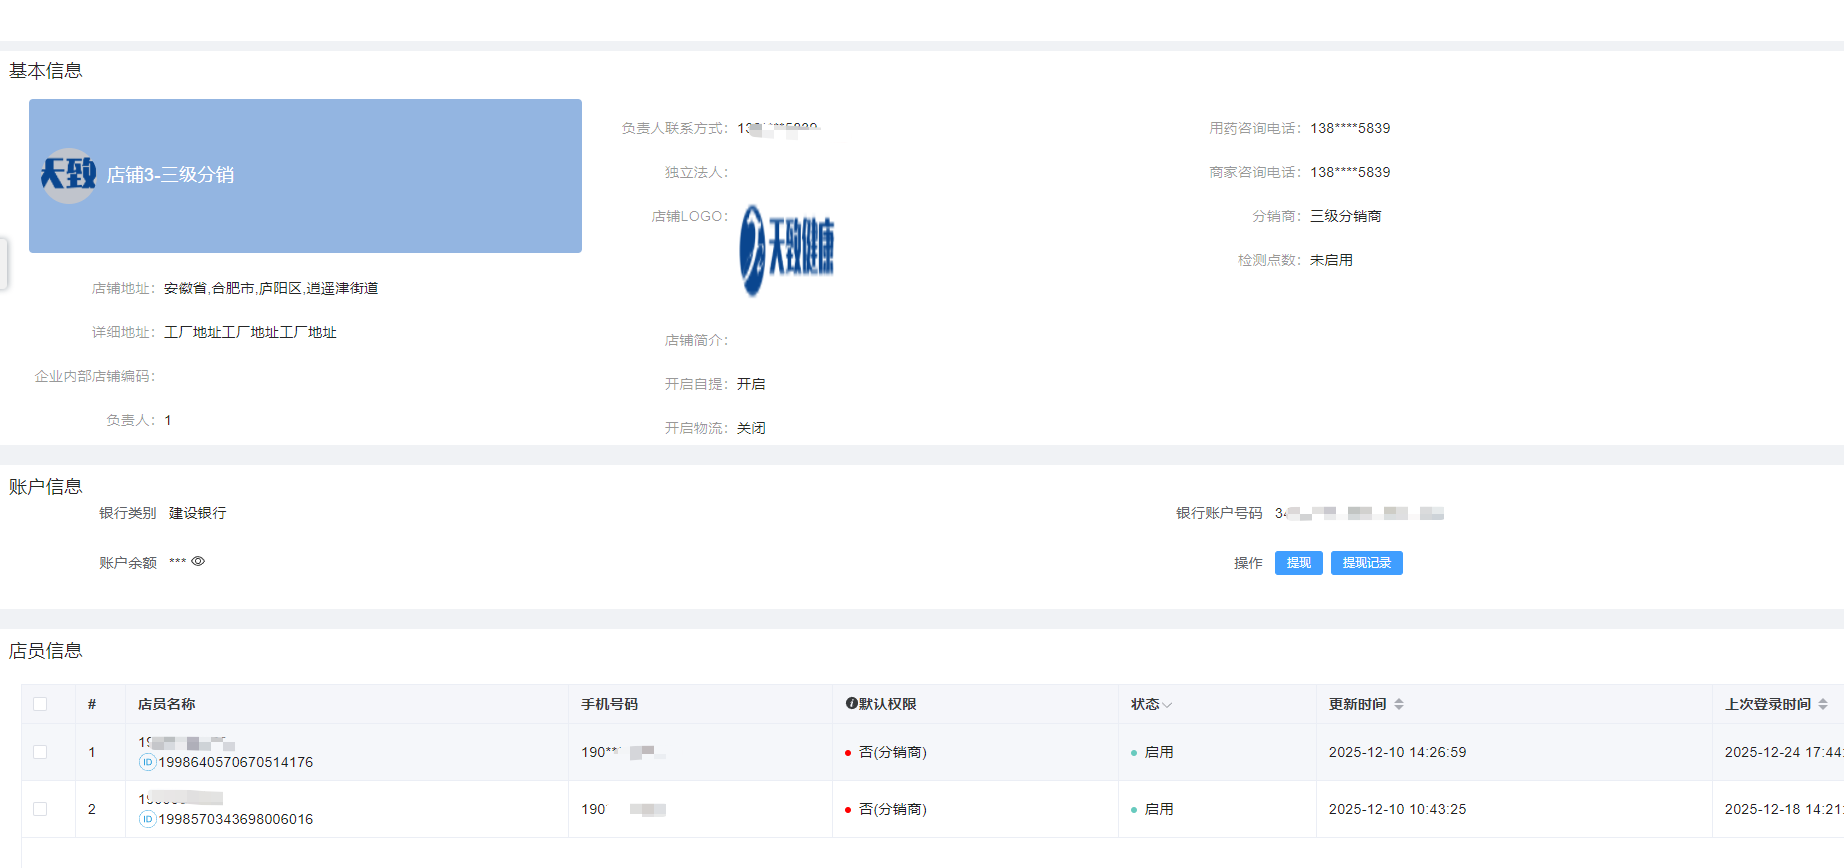This screenshot has width=1844, height=868.
Task: Click the 提现 withdraw button
Action: pos(1298,563)
